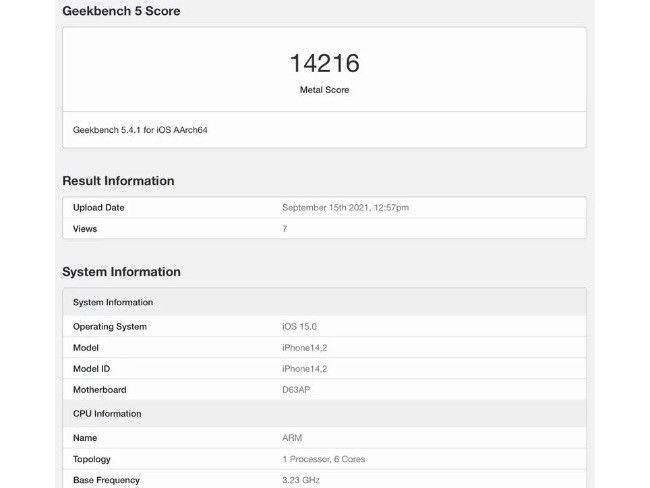Select Geekbench 5.4.1 for iOS AArch64 text
This screenshot has width=650, height=488.
pyautogui.click(x=140, y=130)
